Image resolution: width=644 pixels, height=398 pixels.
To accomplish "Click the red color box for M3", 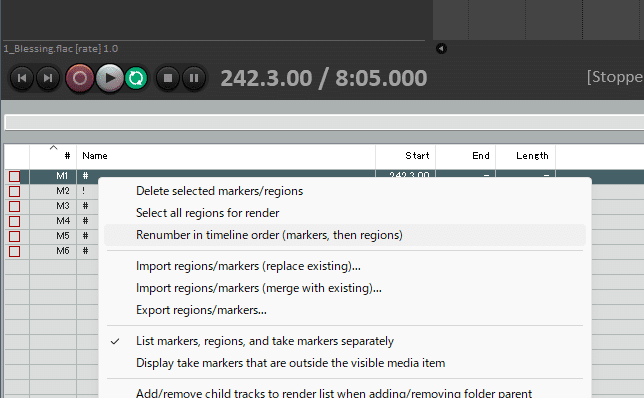I will (x=14, y=206).
